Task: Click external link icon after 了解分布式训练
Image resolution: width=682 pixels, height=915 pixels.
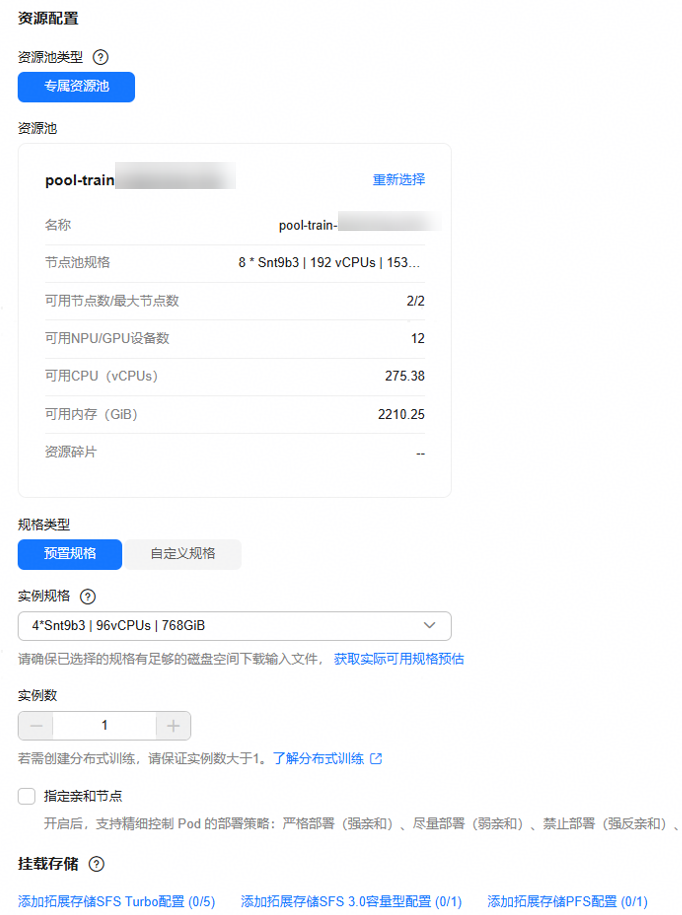Action: pyautogui.click(x=376, y=759)
